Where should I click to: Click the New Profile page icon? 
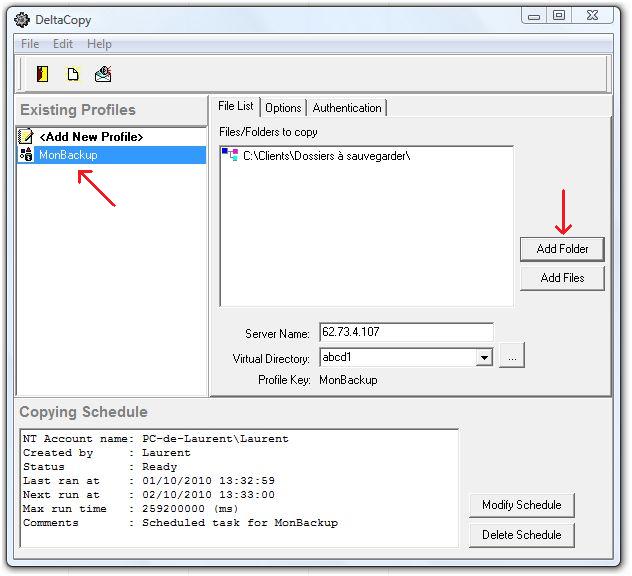[x=73, y=74]
